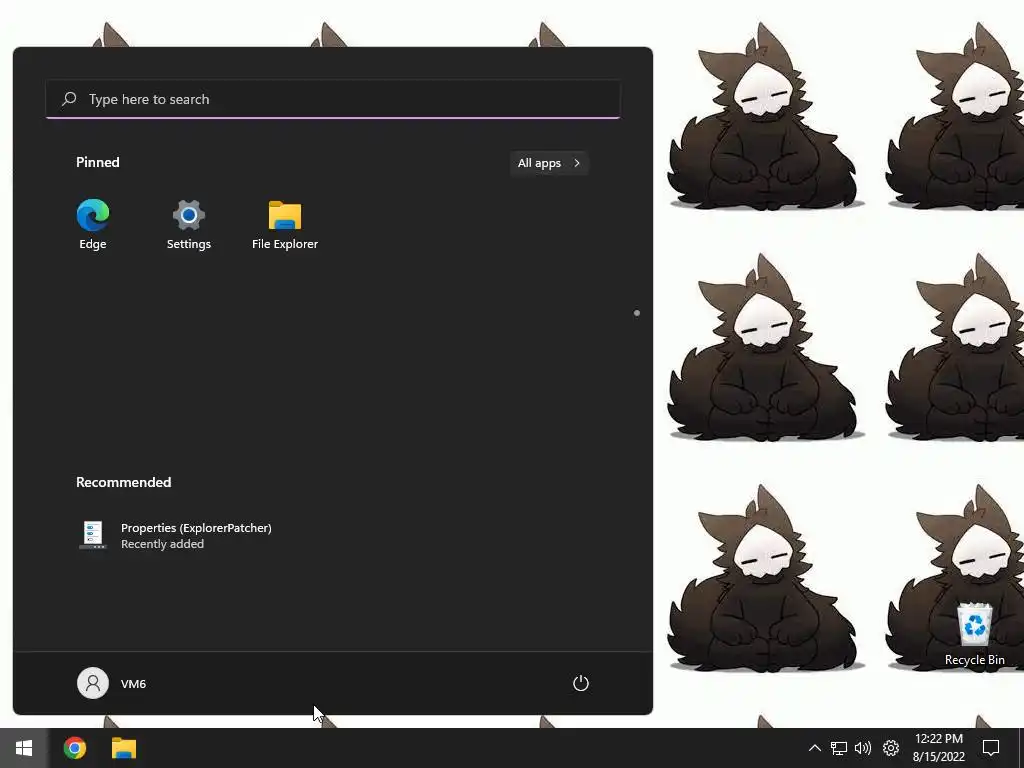
Task: Open the pinned Settings app
Action: tap(189, 225)
